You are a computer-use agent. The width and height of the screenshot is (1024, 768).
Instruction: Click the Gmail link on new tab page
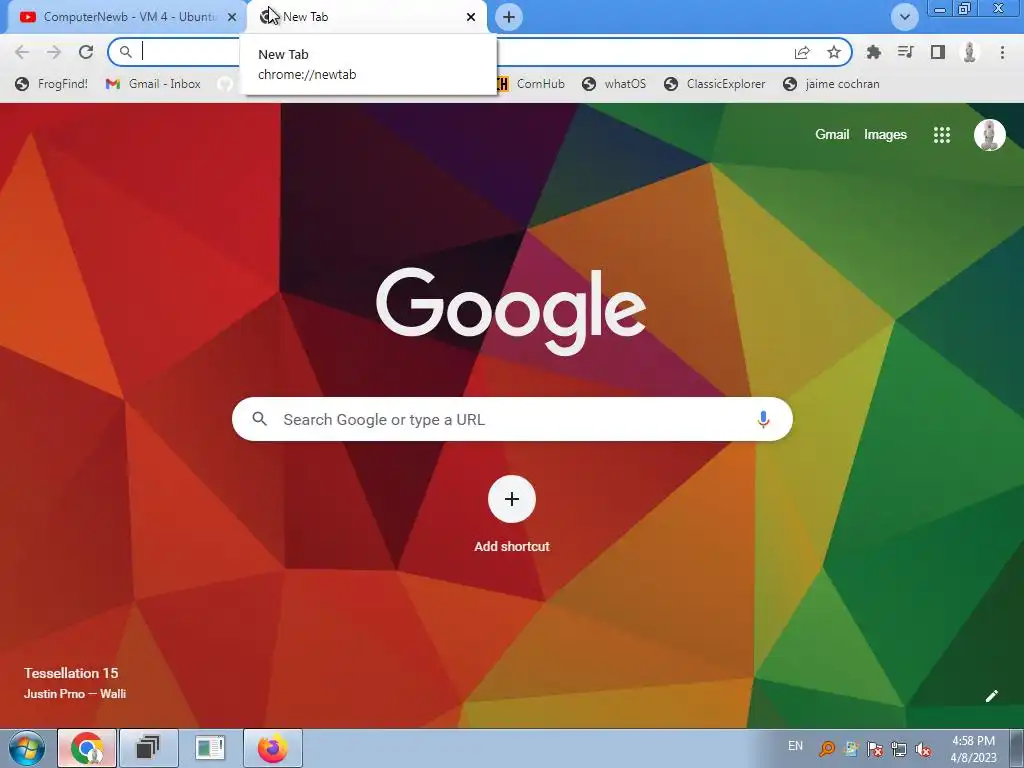click(832, 135)
